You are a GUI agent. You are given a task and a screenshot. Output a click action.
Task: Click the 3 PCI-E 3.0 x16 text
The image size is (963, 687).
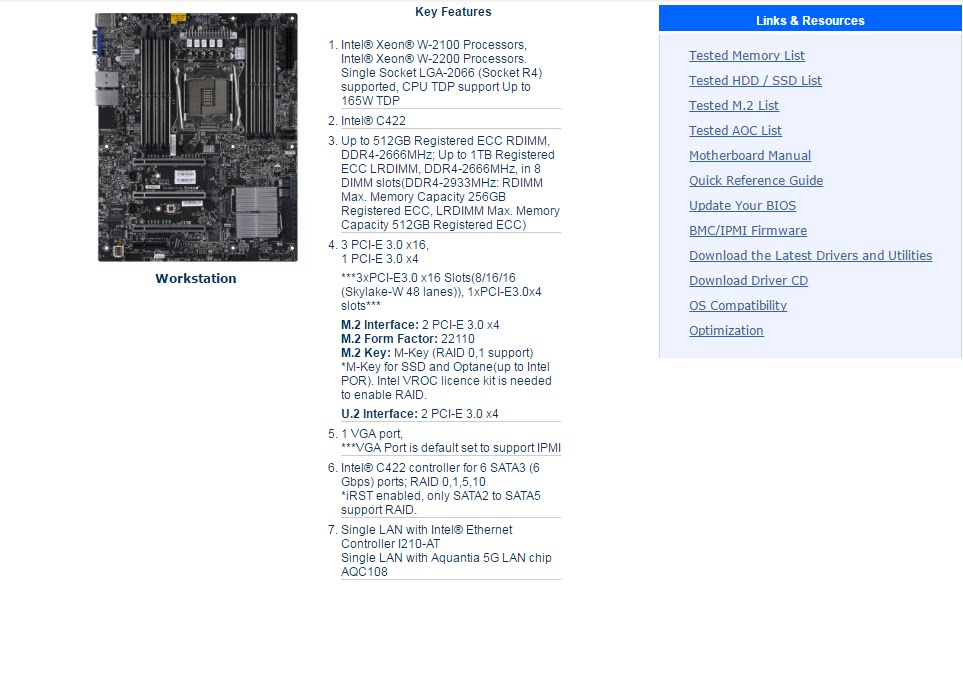coord(385,245)
